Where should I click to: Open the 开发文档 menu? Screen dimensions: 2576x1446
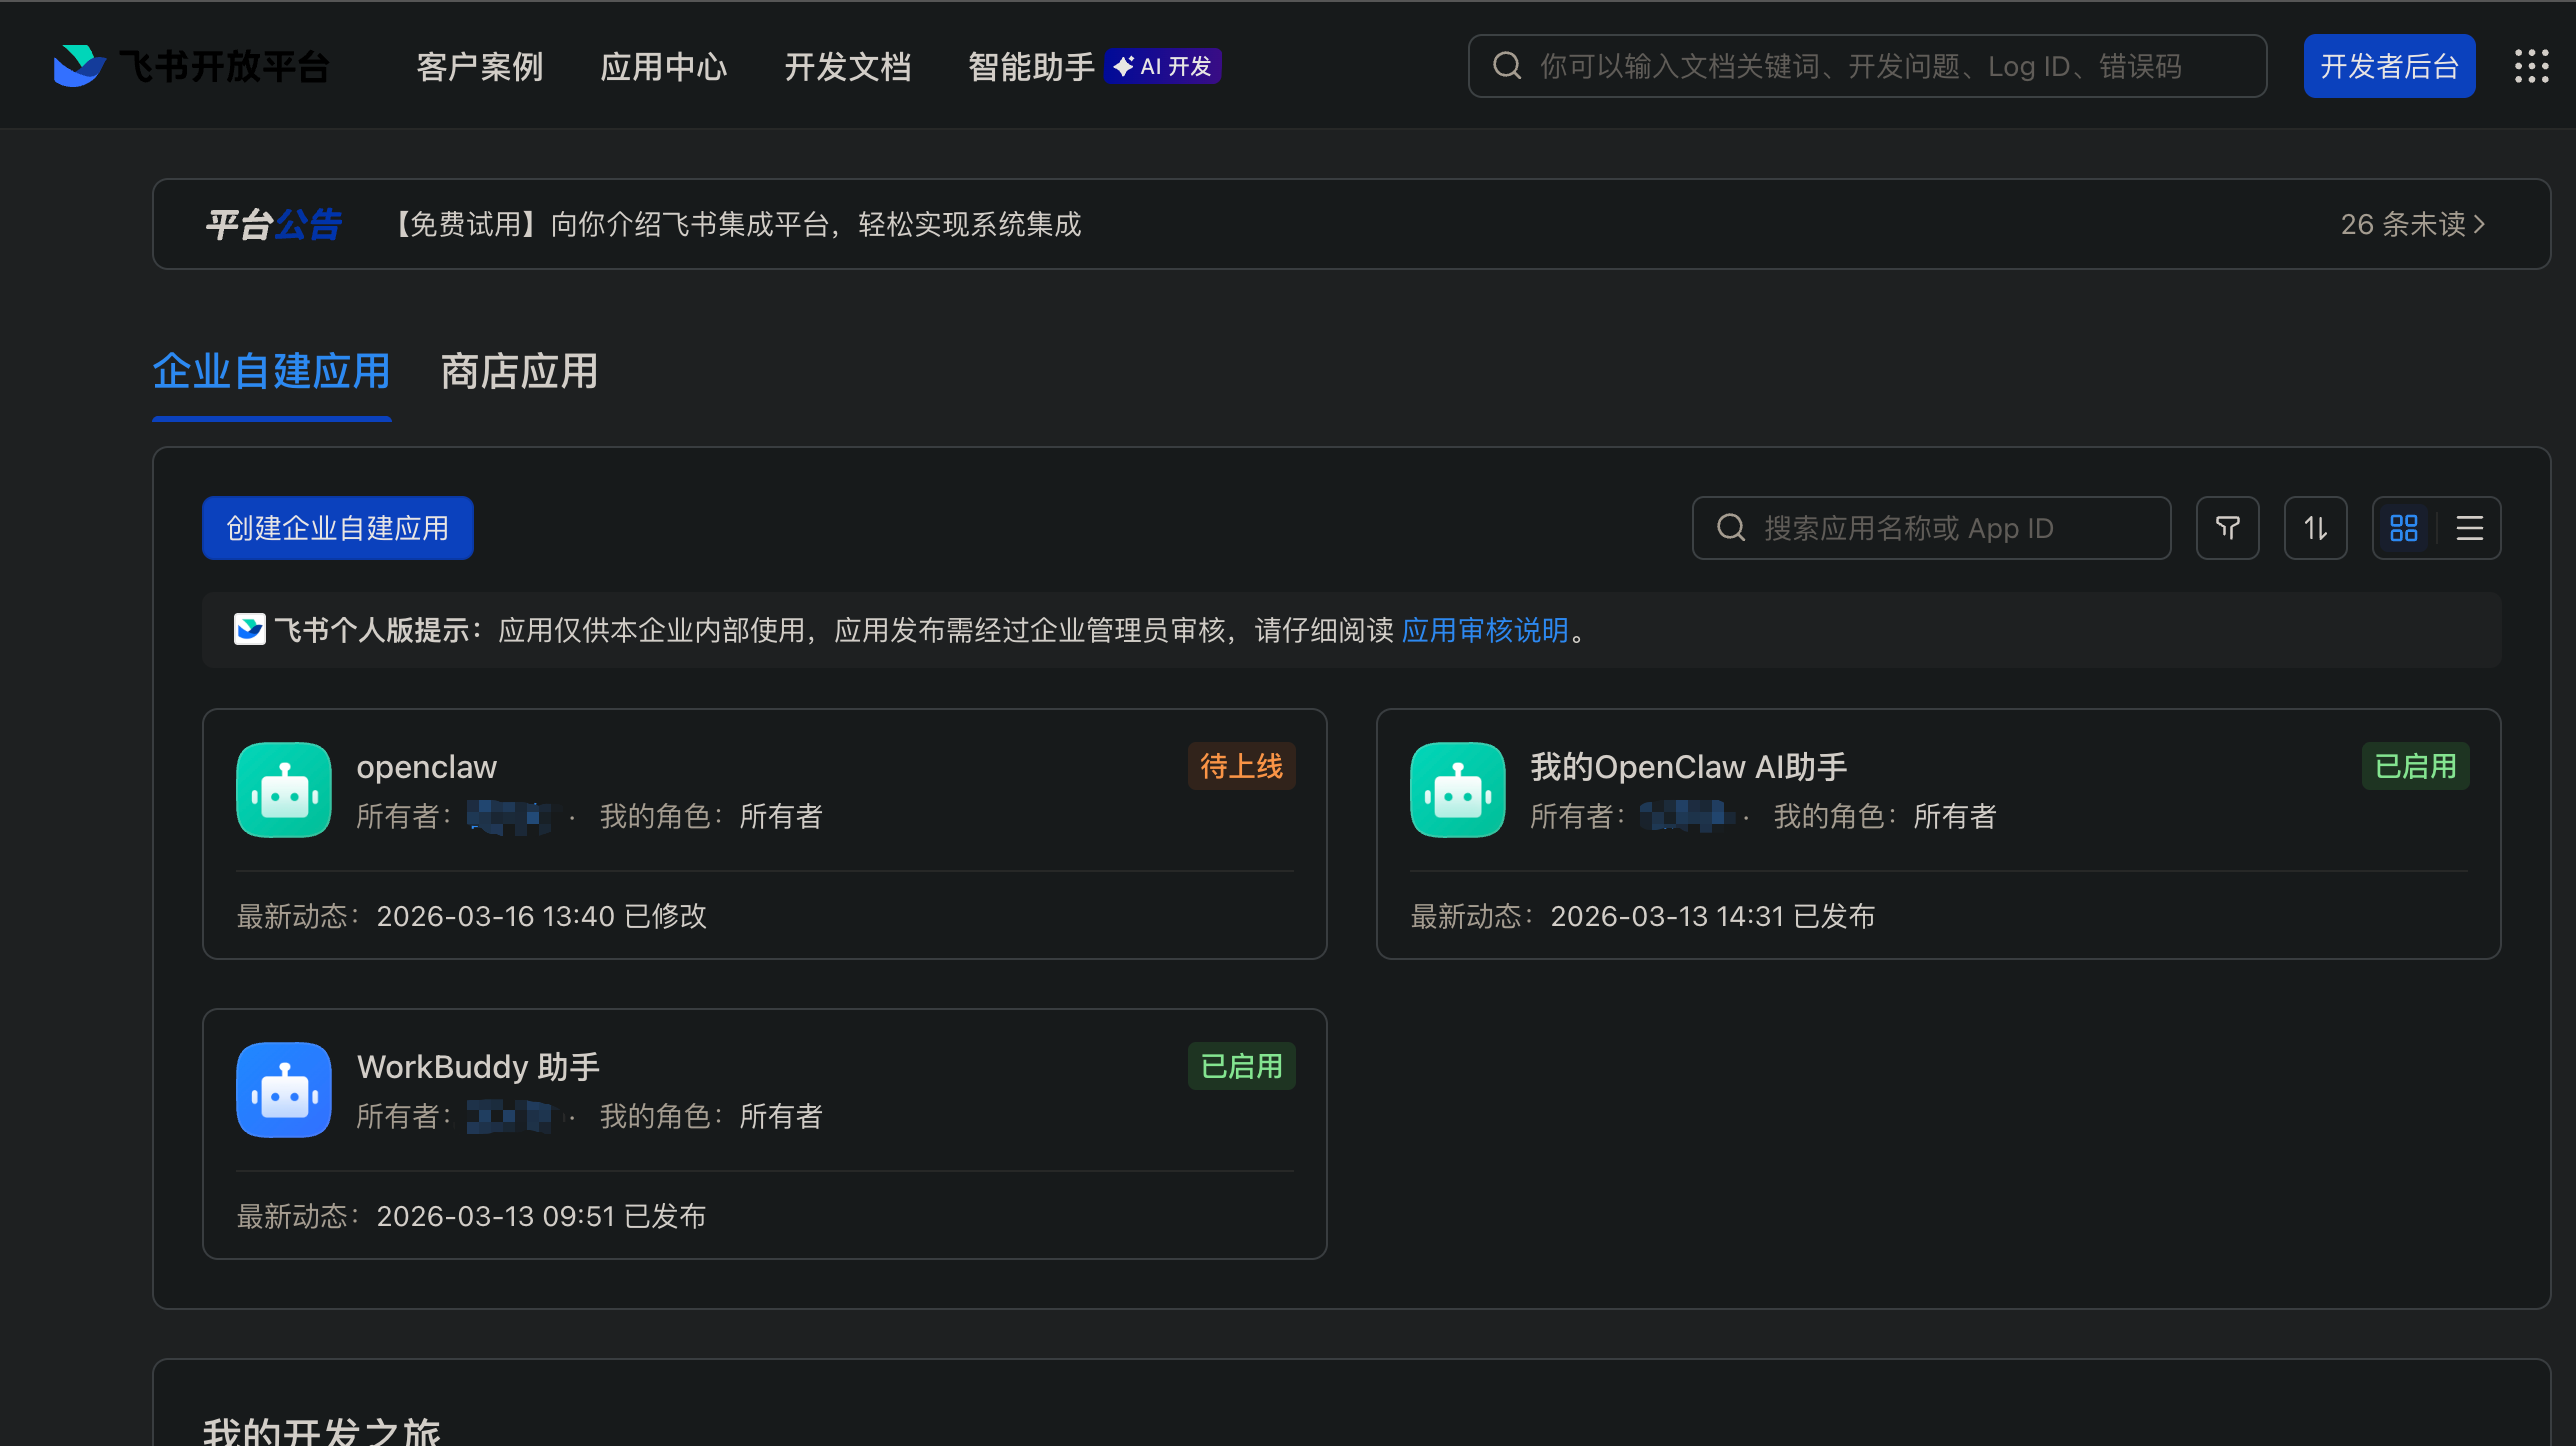(x=848, y=66)
